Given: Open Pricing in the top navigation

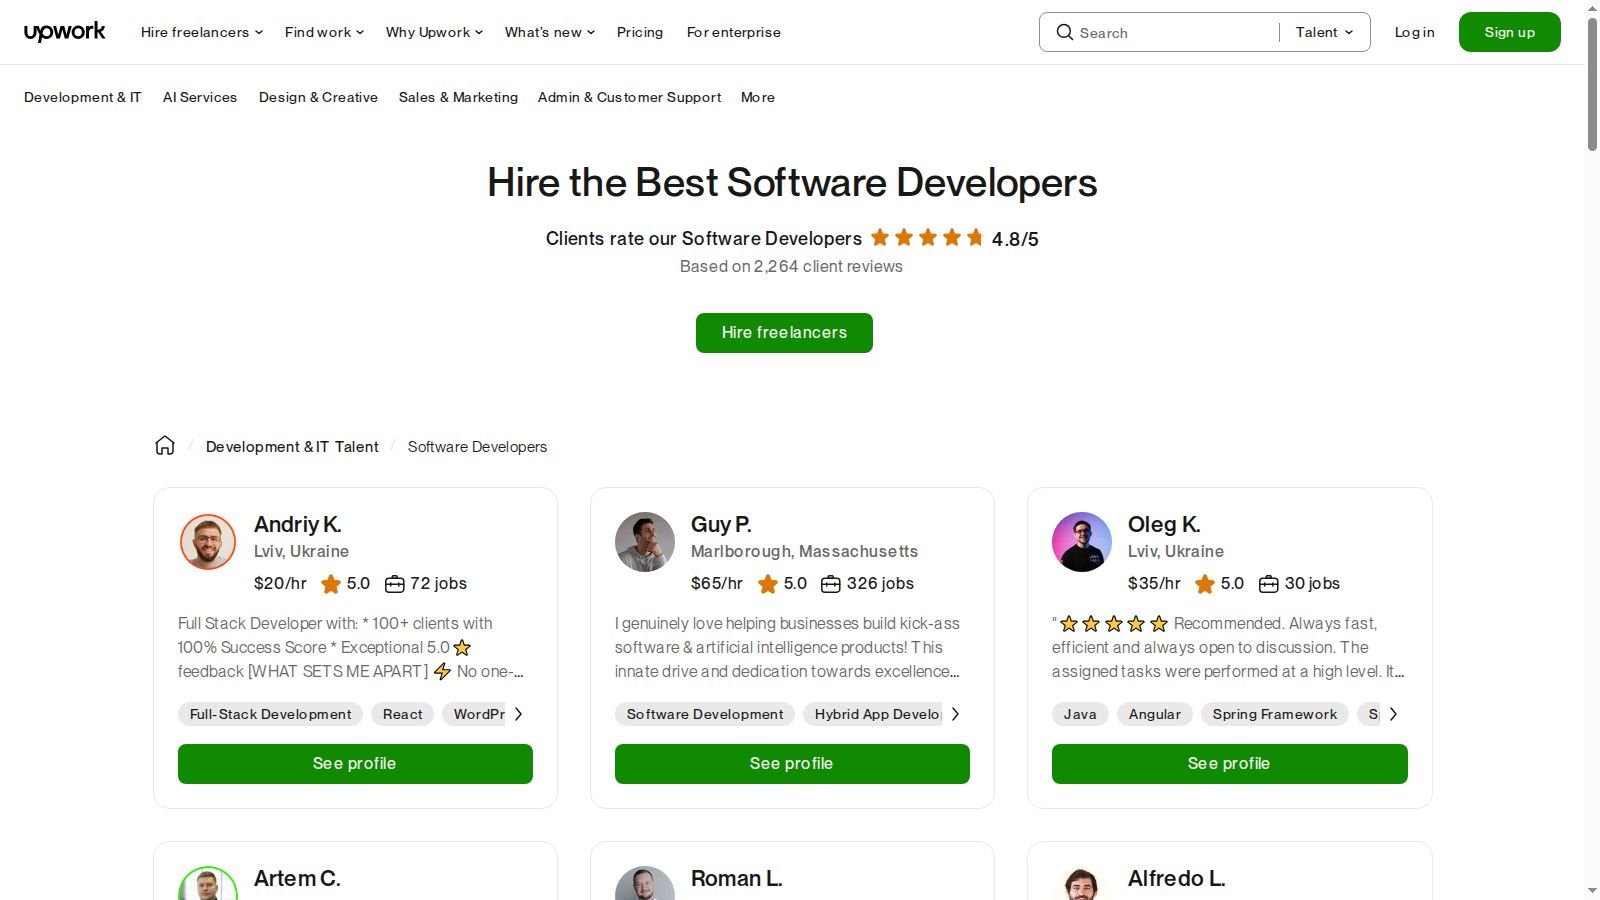Looking at the screenshot, I should click(639, 32).
